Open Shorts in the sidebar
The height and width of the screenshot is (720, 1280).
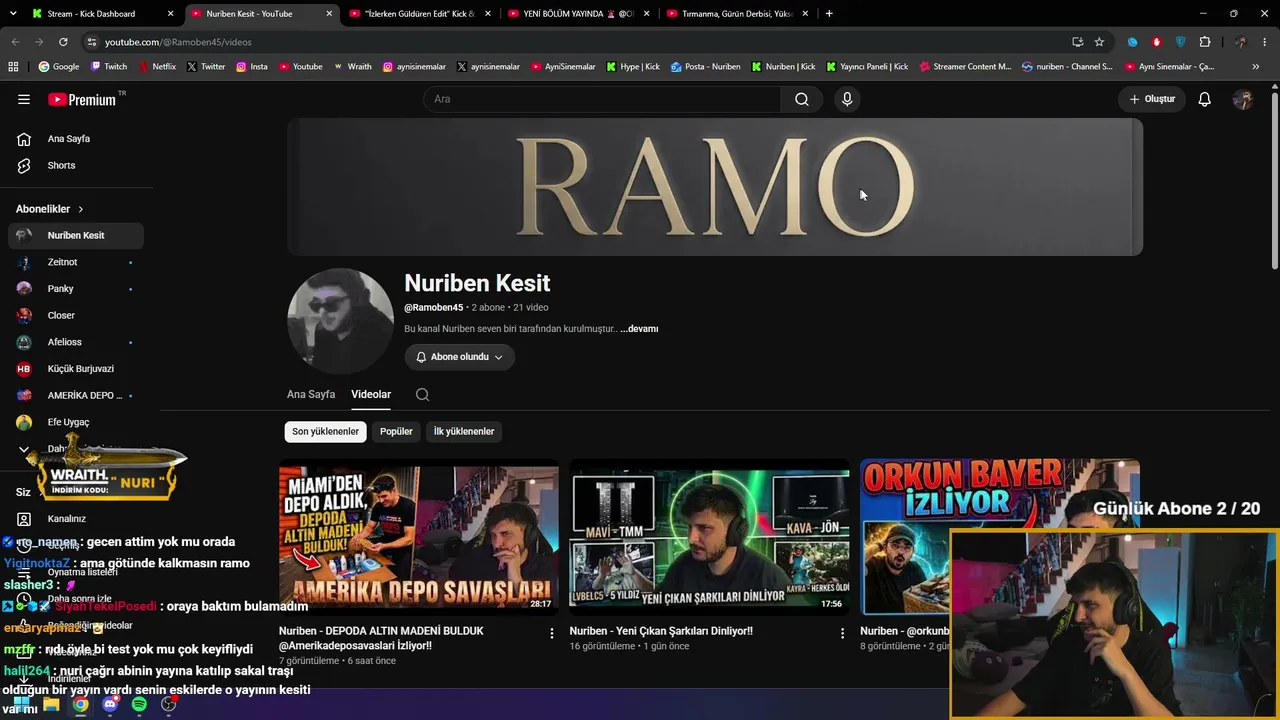[x=76, y=165]
